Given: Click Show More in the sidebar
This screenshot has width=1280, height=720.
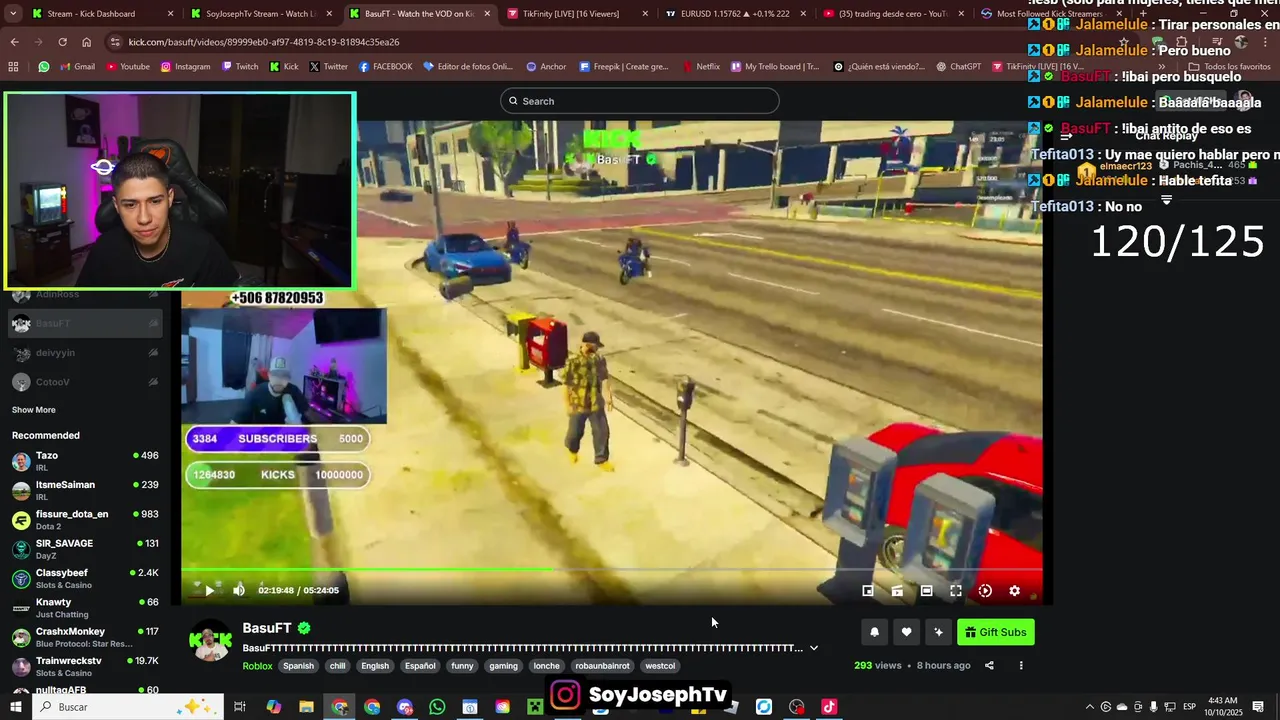Looking at the screenshot, I should coord(33,410).
